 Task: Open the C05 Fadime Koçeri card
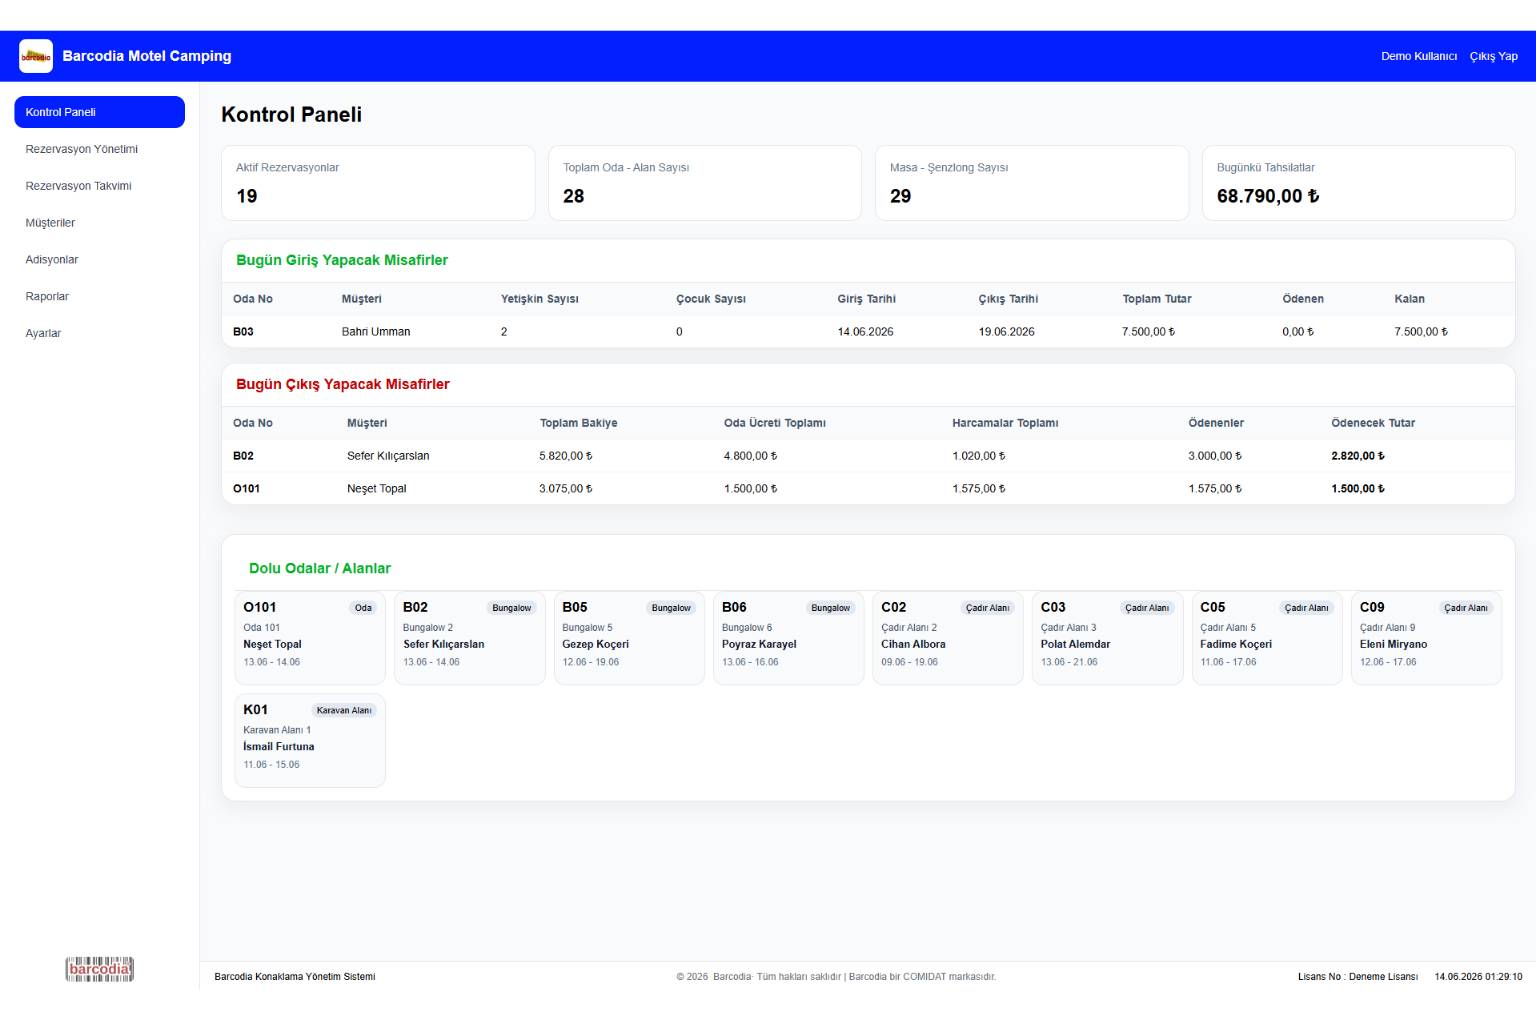pyautogui.click(x=1267, y=638)
